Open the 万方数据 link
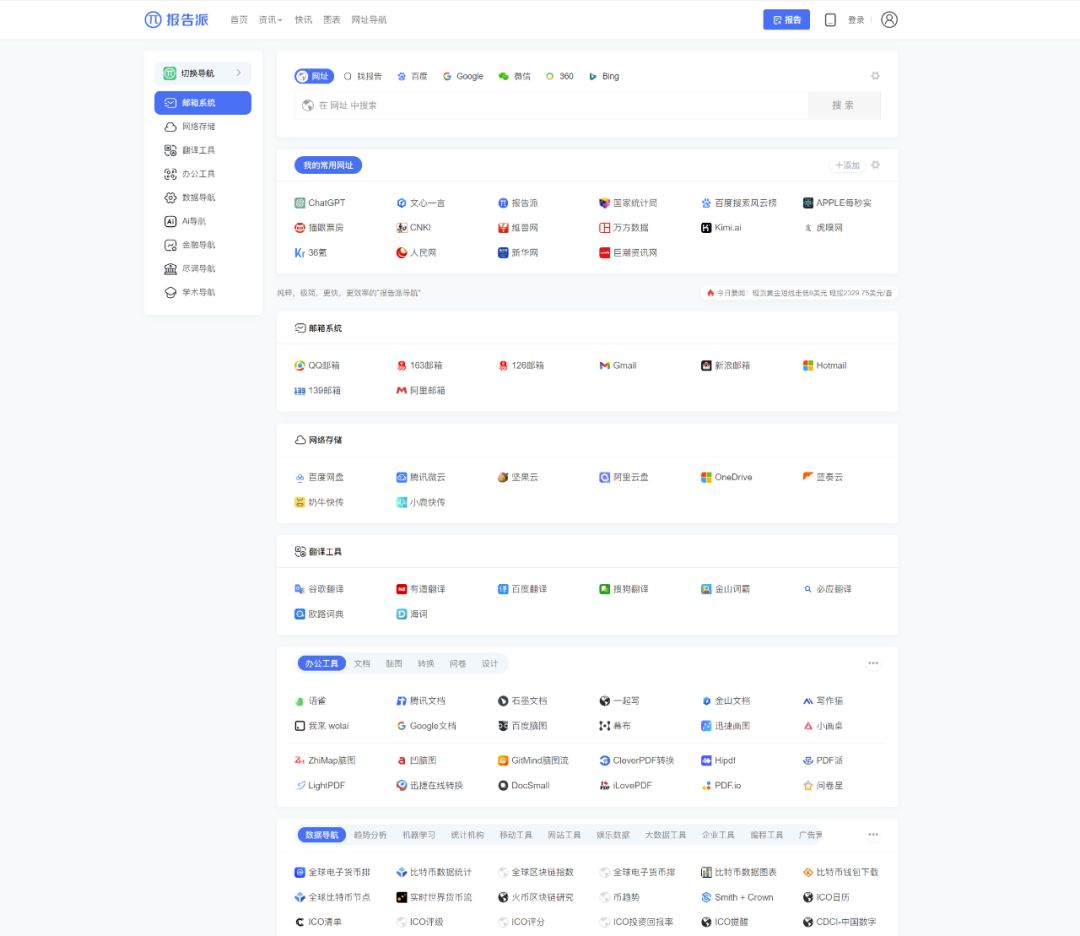This screenshot has width=1080, height=936. [624, 228]
